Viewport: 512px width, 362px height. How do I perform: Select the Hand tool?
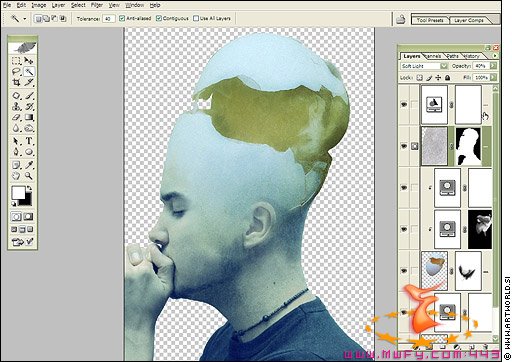16,176
